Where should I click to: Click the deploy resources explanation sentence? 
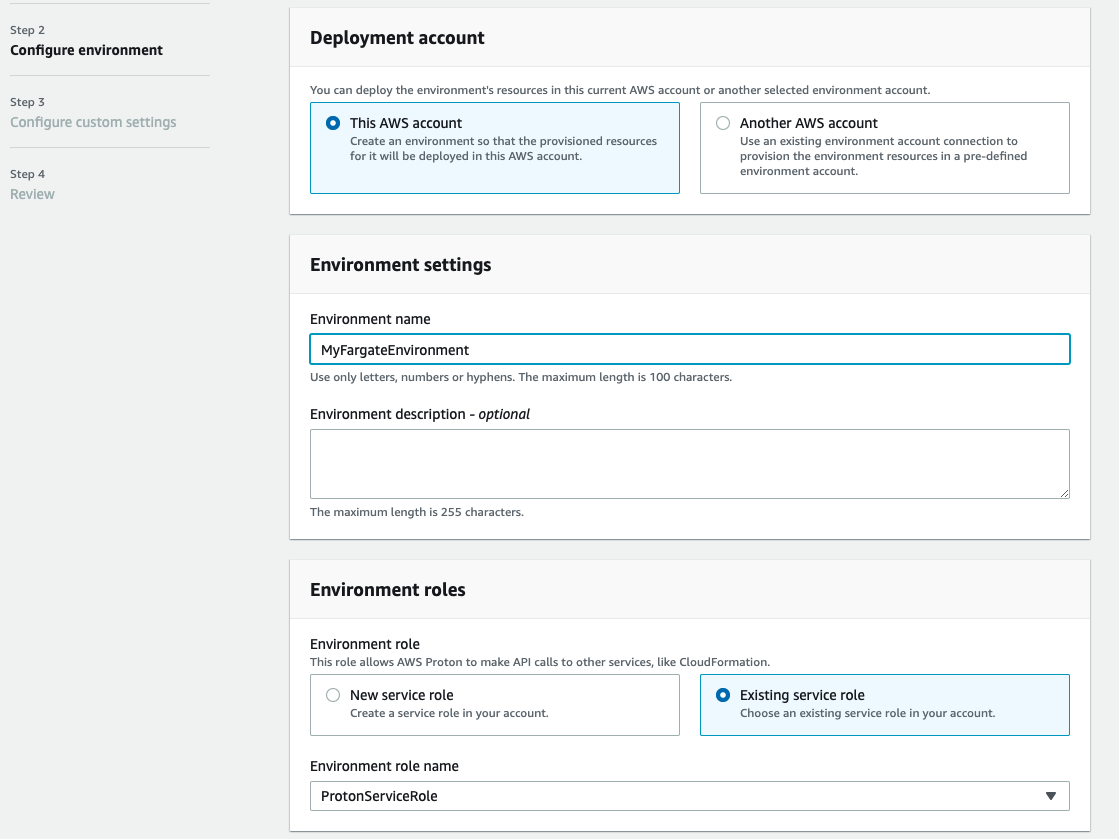tap(619, 91)
